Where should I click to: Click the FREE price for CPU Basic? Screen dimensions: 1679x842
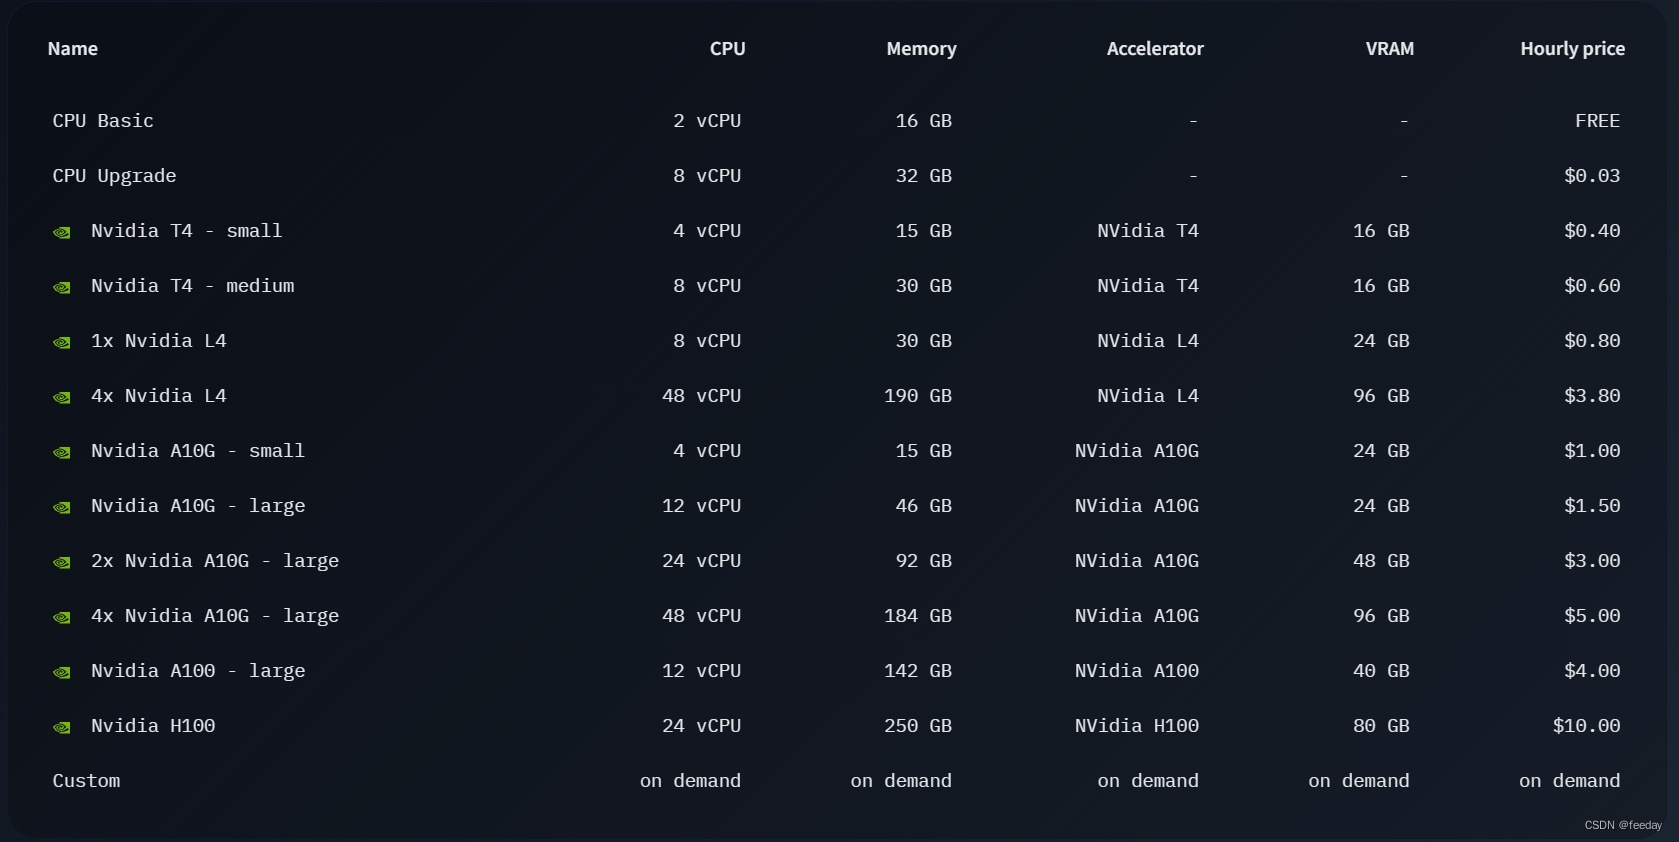(1598, 121)
